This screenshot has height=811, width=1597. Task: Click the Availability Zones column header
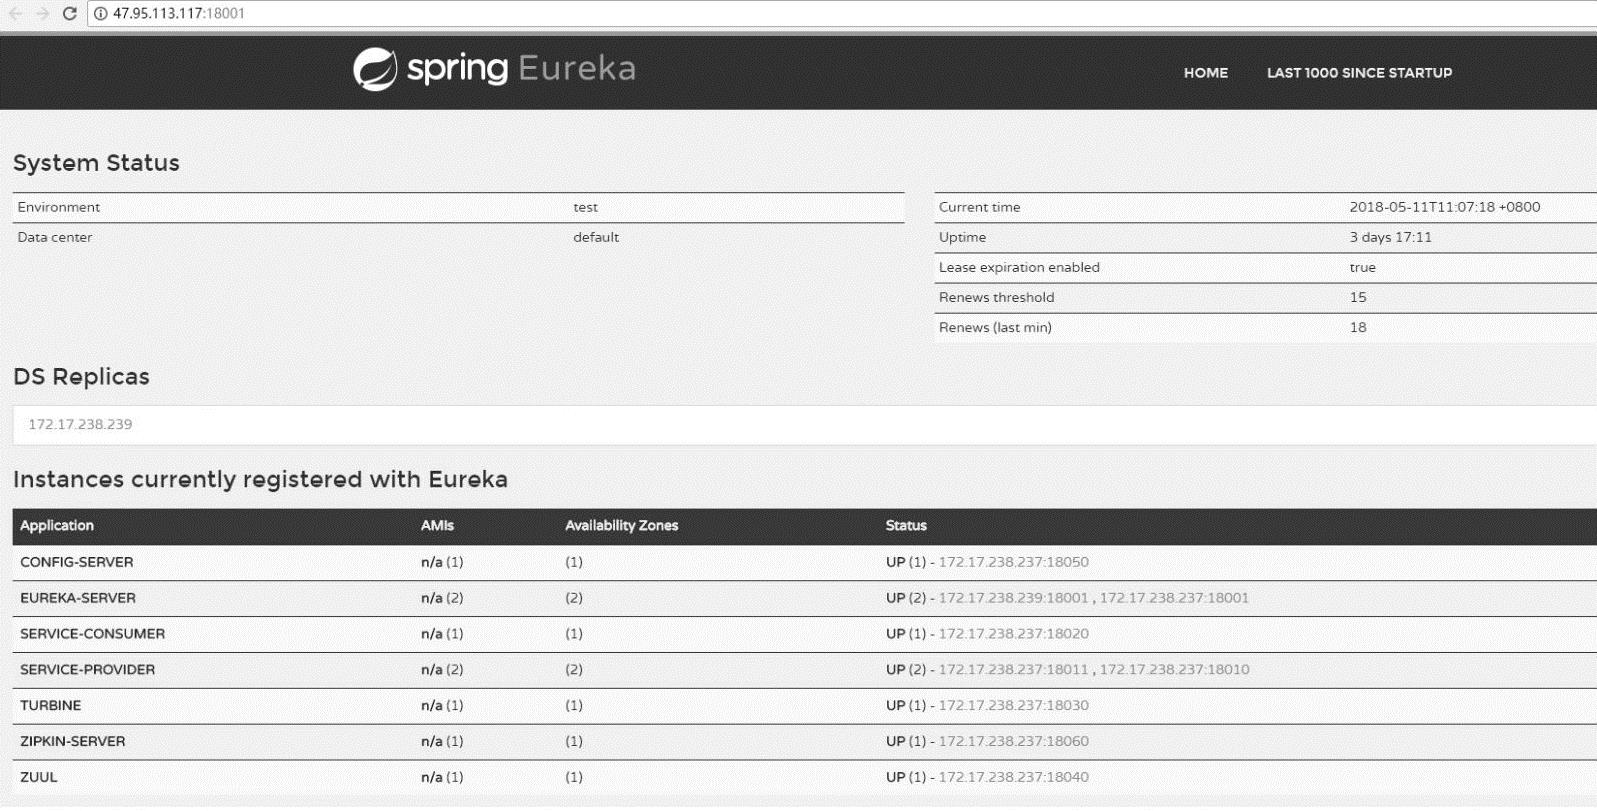(x=621, y=526)
